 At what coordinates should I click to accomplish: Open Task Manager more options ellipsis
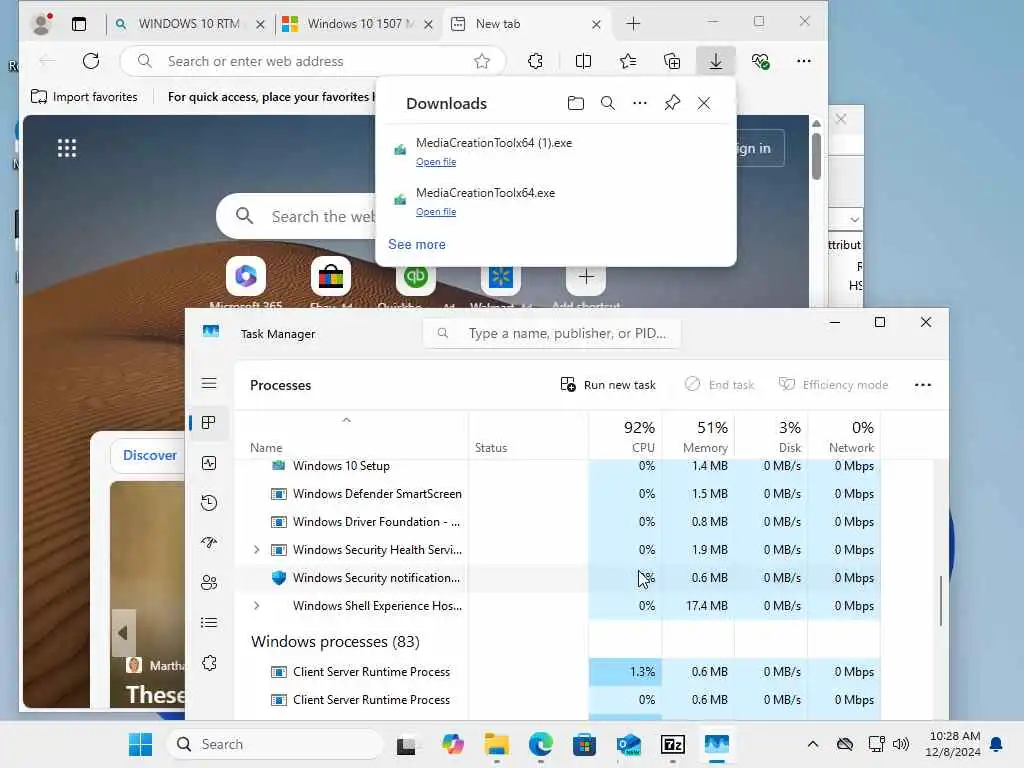[x=923, y=385]
